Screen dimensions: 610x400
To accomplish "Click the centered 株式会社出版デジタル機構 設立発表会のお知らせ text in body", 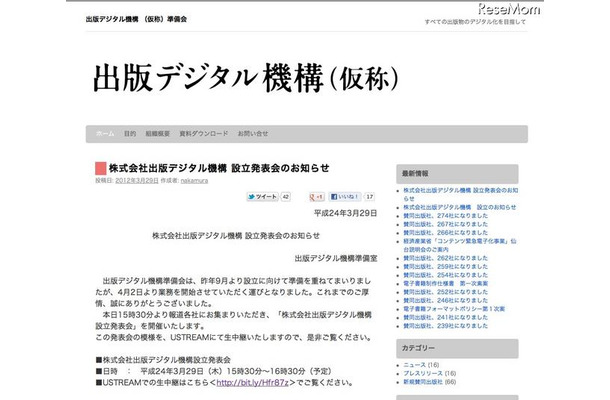I will (236, 236).
